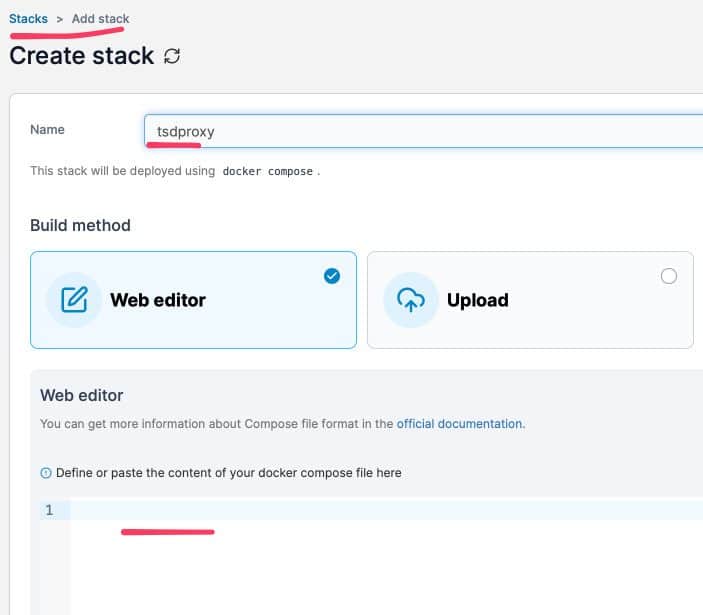Click the Web editor section heading

[82, 395]
